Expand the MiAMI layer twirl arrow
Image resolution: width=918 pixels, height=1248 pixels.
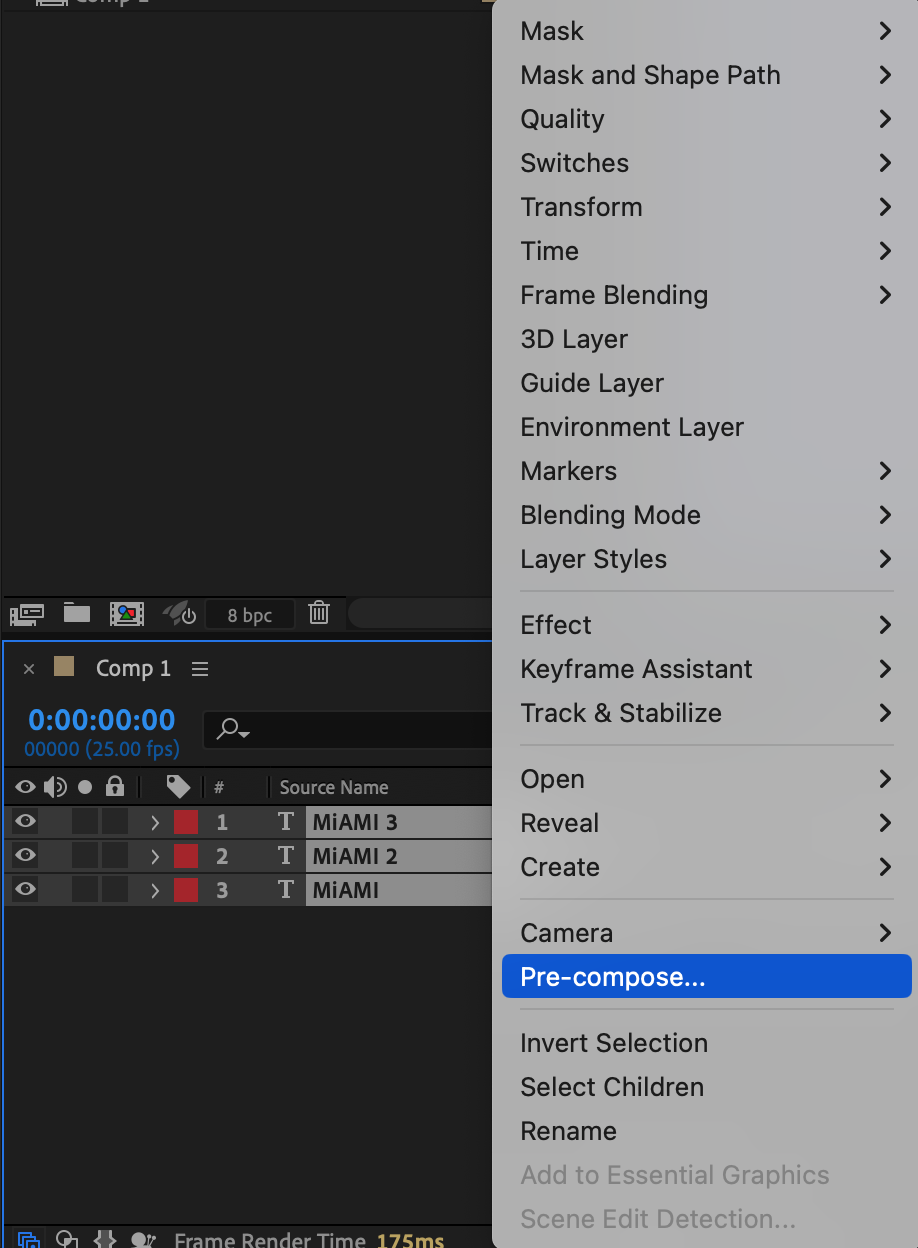(x=155, y=890)
